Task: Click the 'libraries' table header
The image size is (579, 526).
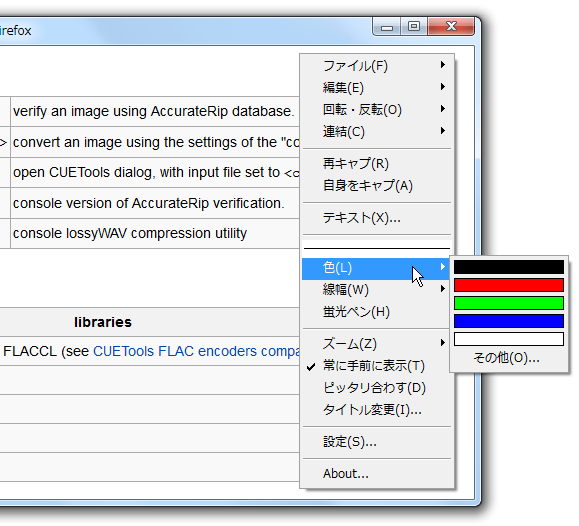Action: coord(103,322)
